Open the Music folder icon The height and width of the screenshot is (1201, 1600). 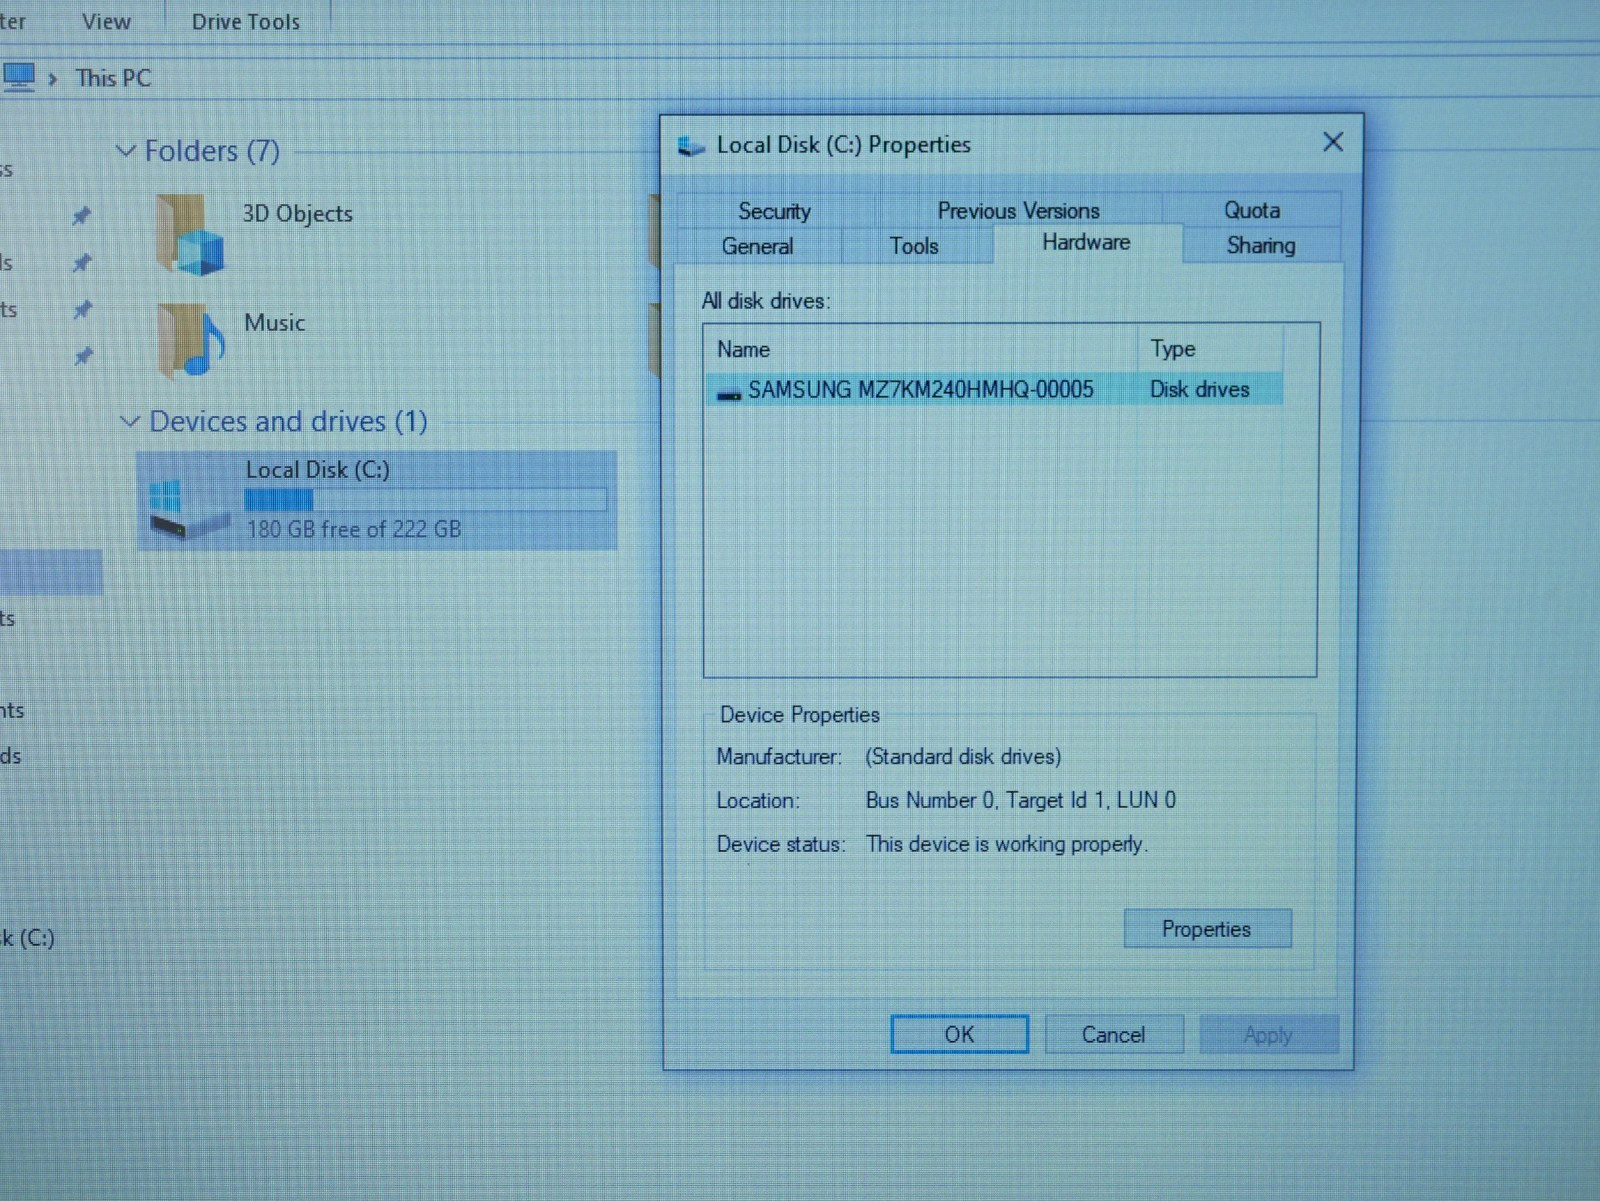click(191, 340)
